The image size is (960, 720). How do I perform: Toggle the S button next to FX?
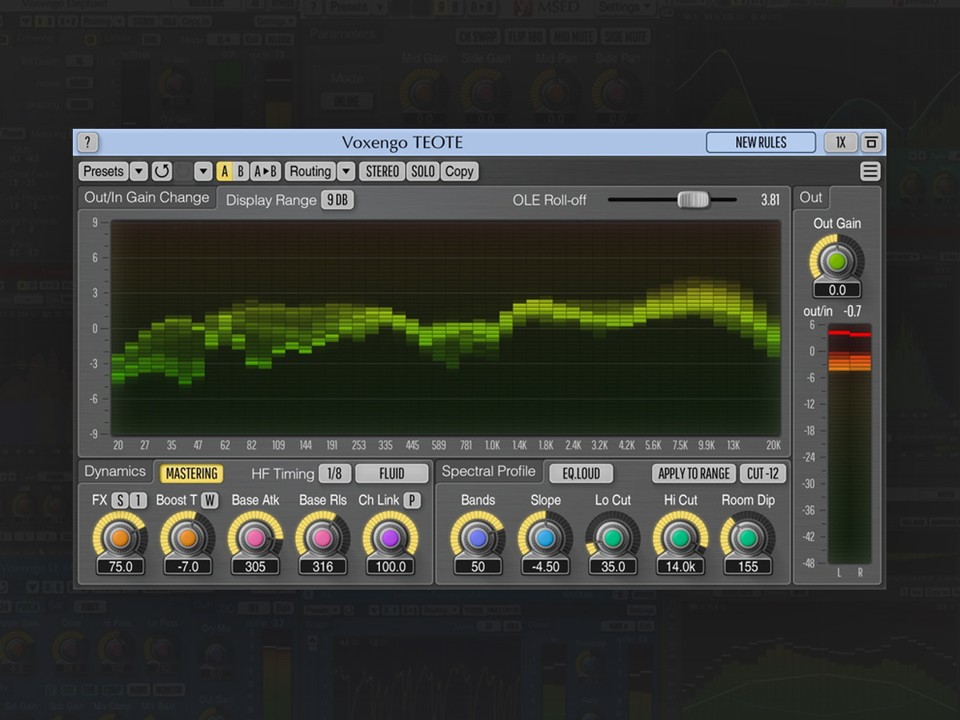pyautogui.click(x=120, y=500)
